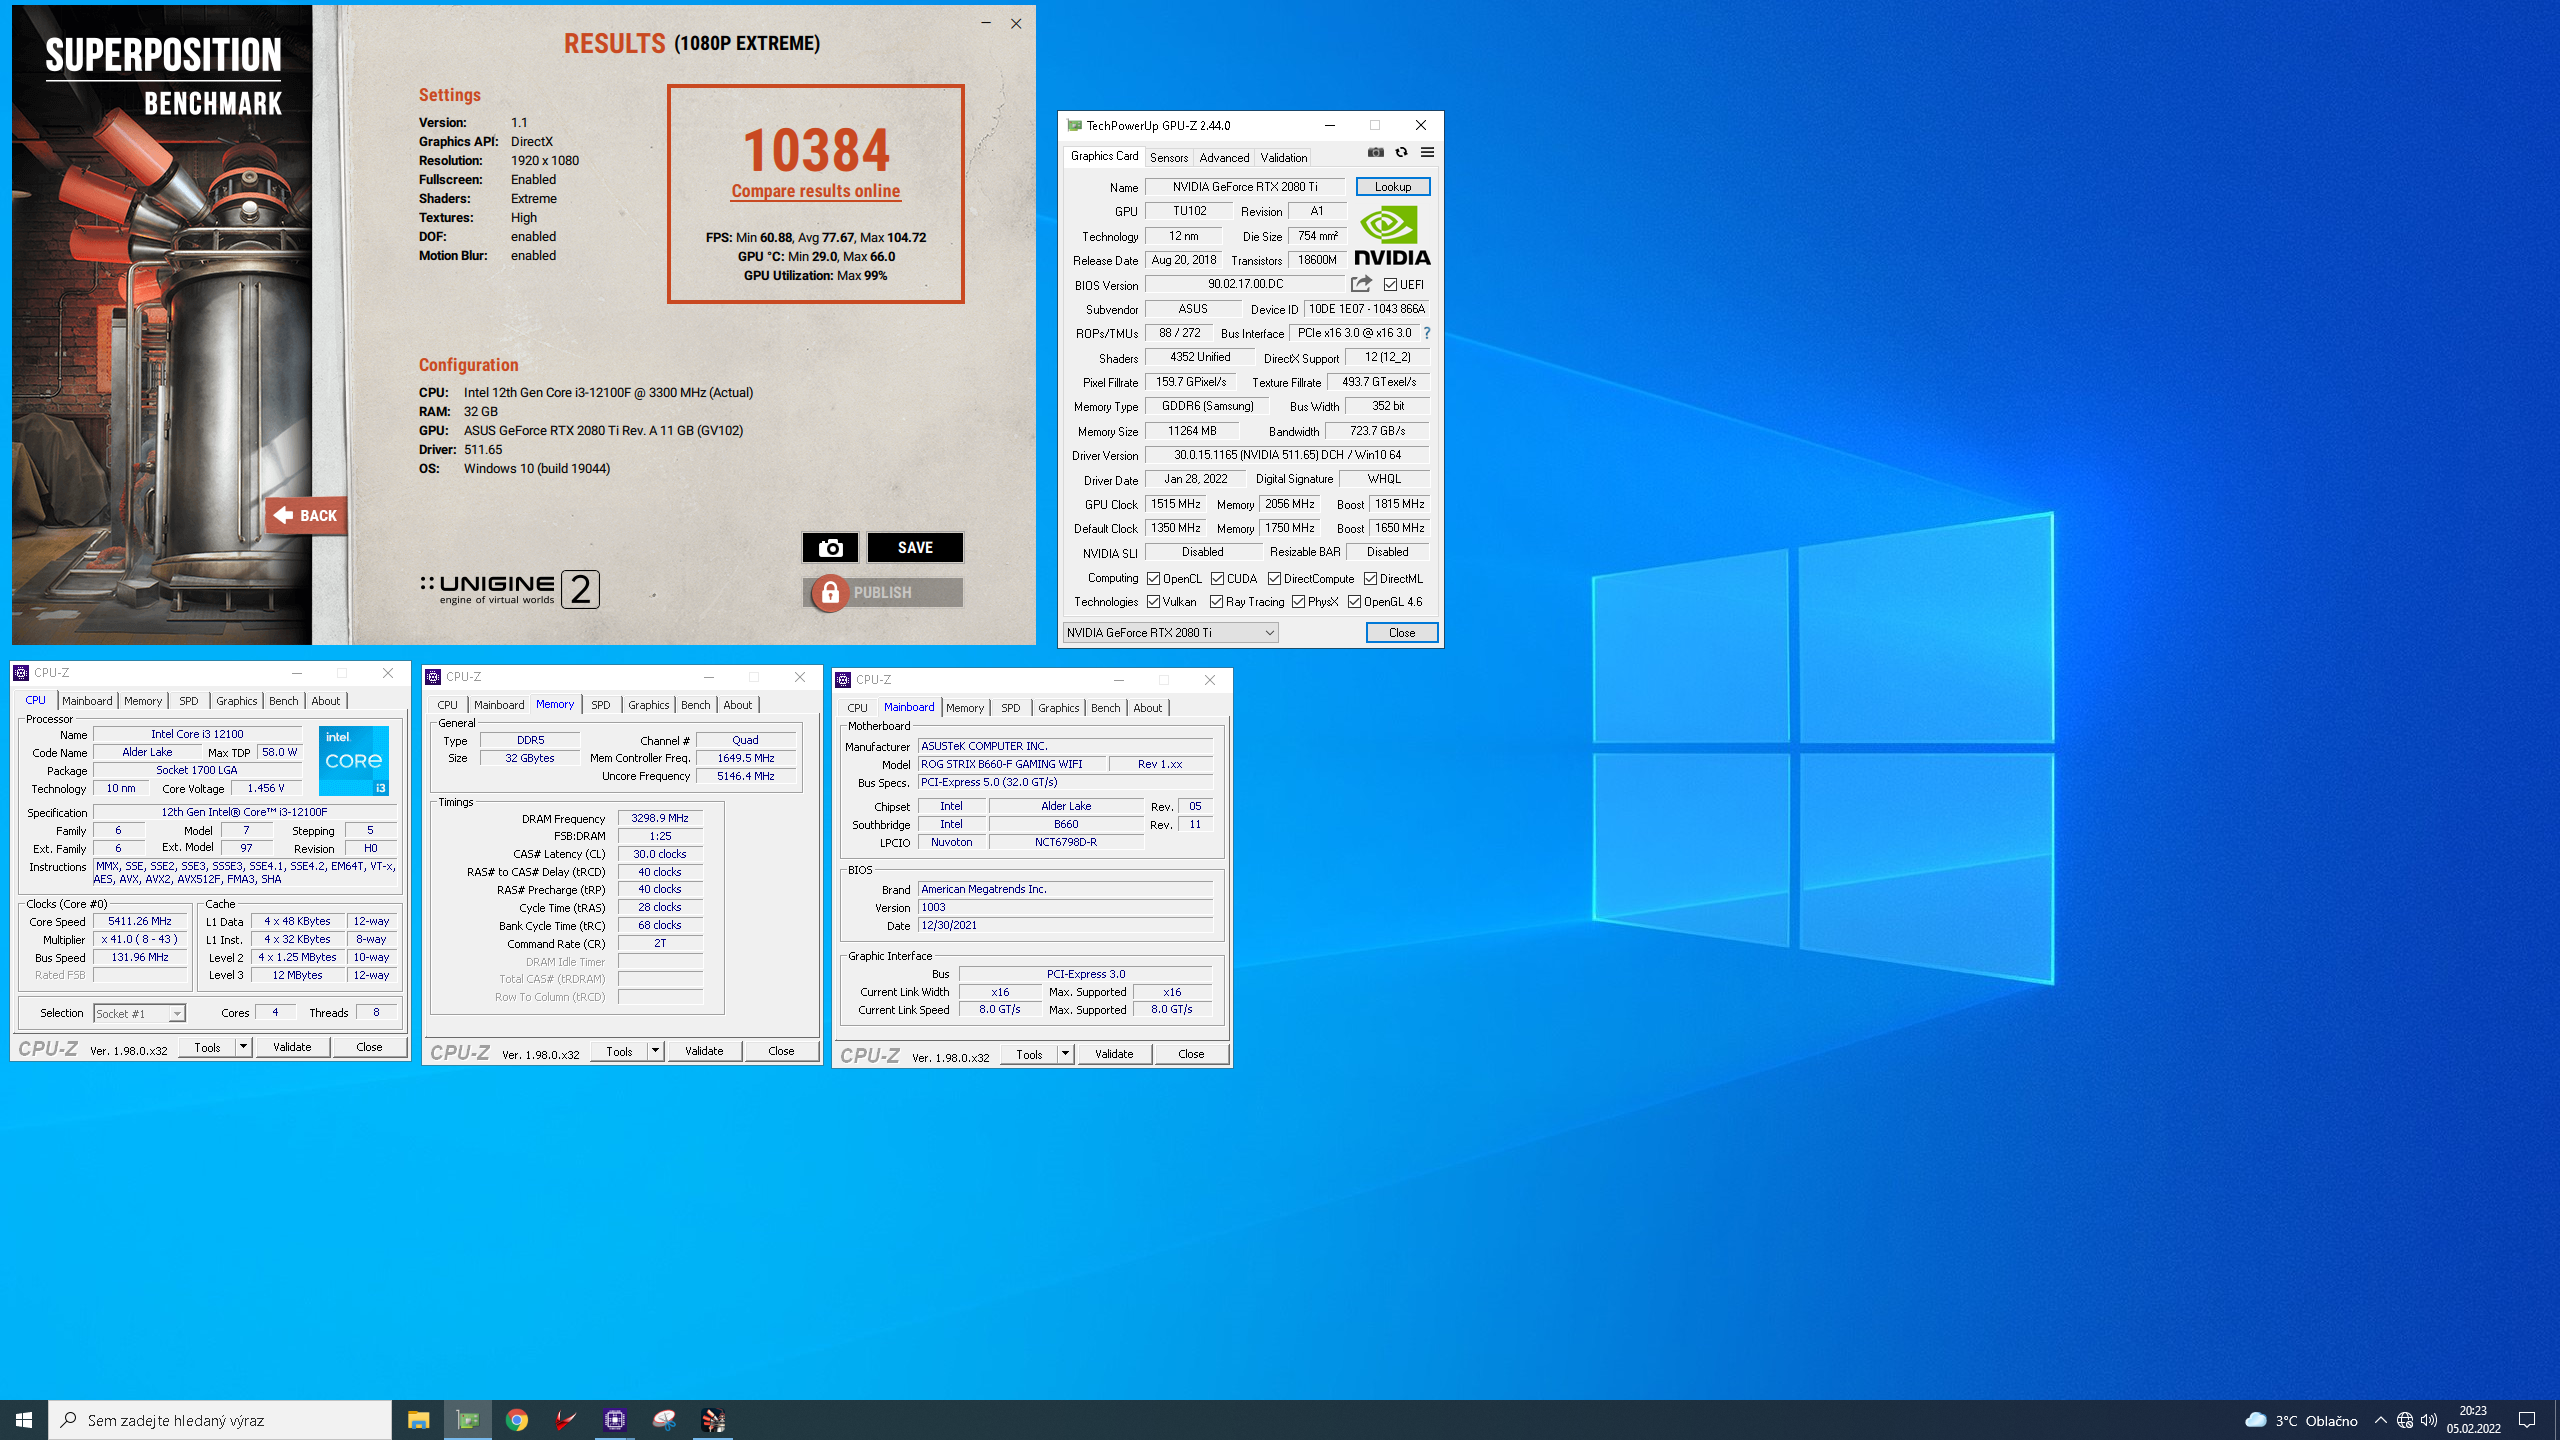Click Validate in the first CPU-Z window

pos(292,1047)
